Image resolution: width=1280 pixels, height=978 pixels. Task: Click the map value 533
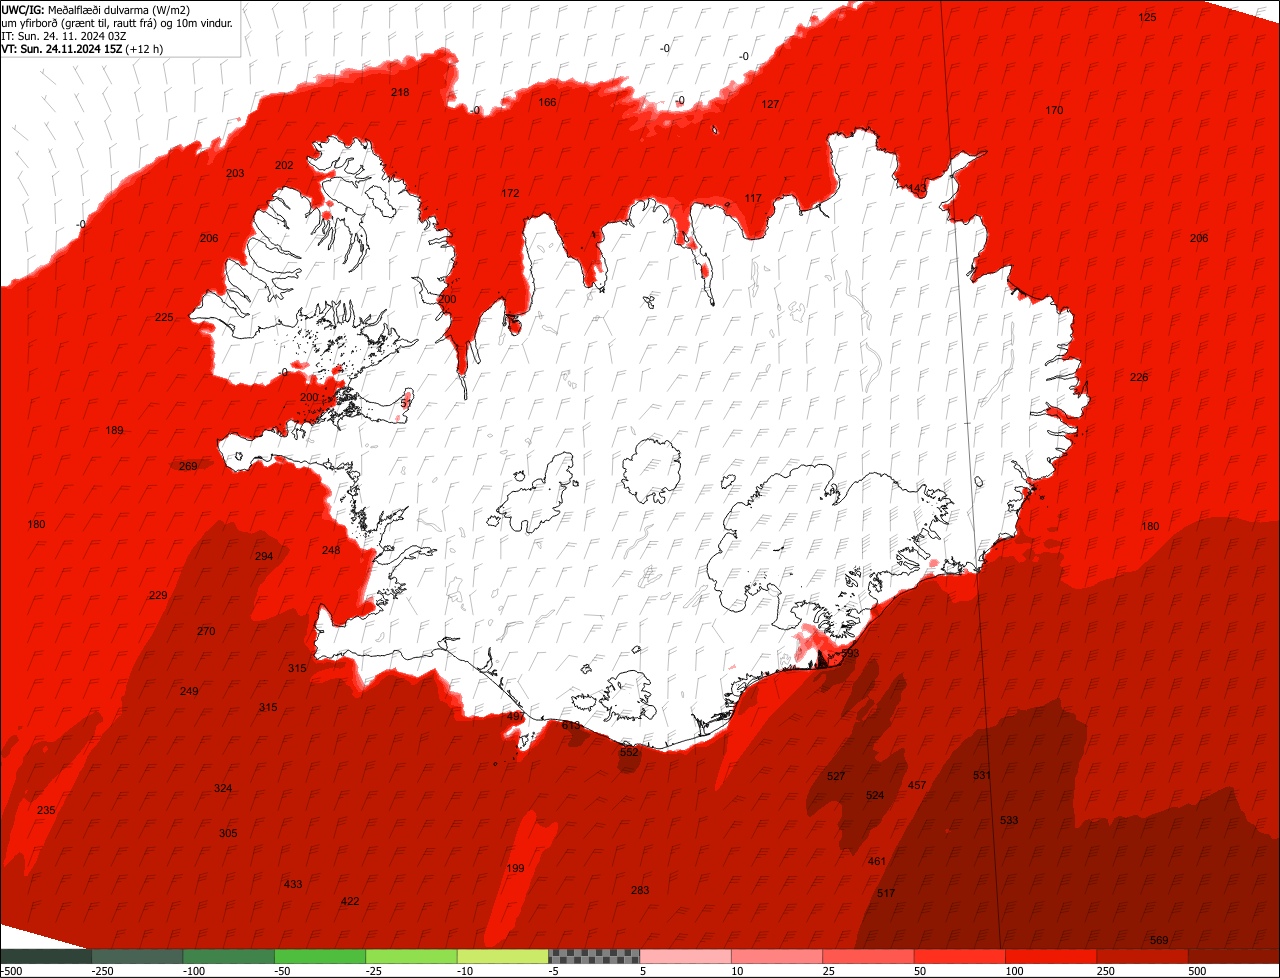point(1009,820)
